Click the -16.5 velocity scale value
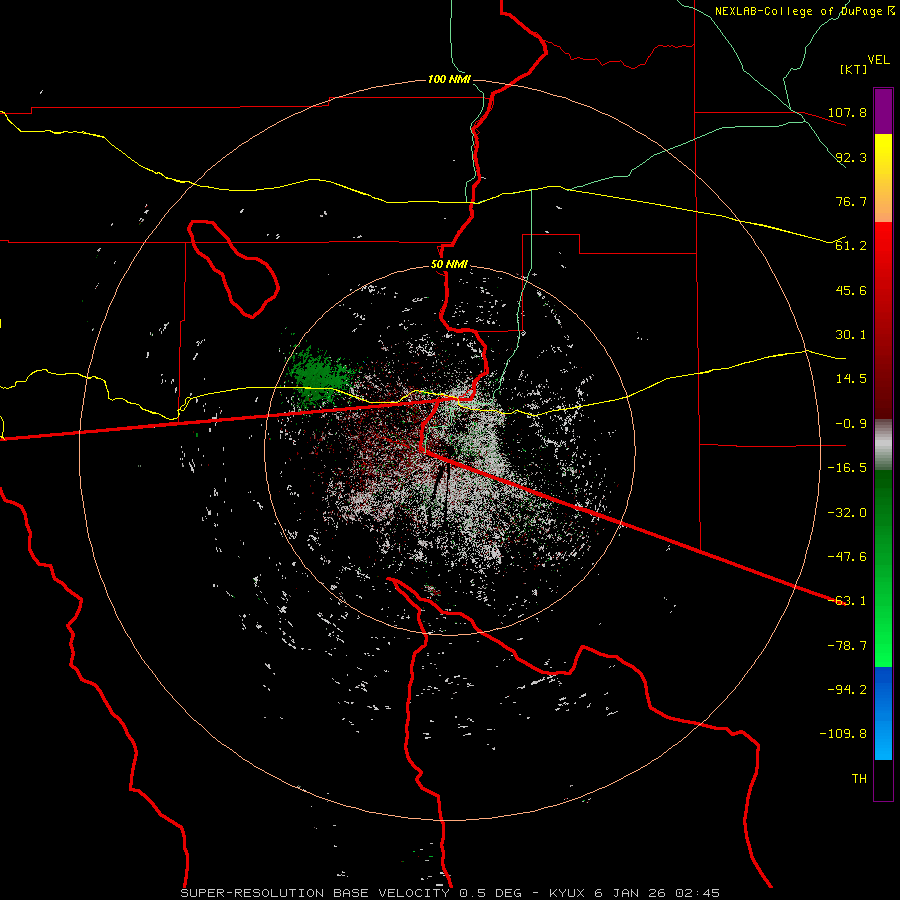The width and height of the screenshot is (900, 900). tap(847, 468)
